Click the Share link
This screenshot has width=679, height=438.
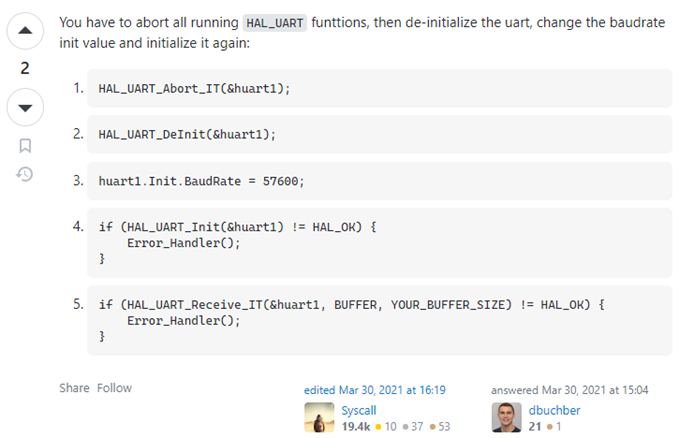(x=73, y=388)
